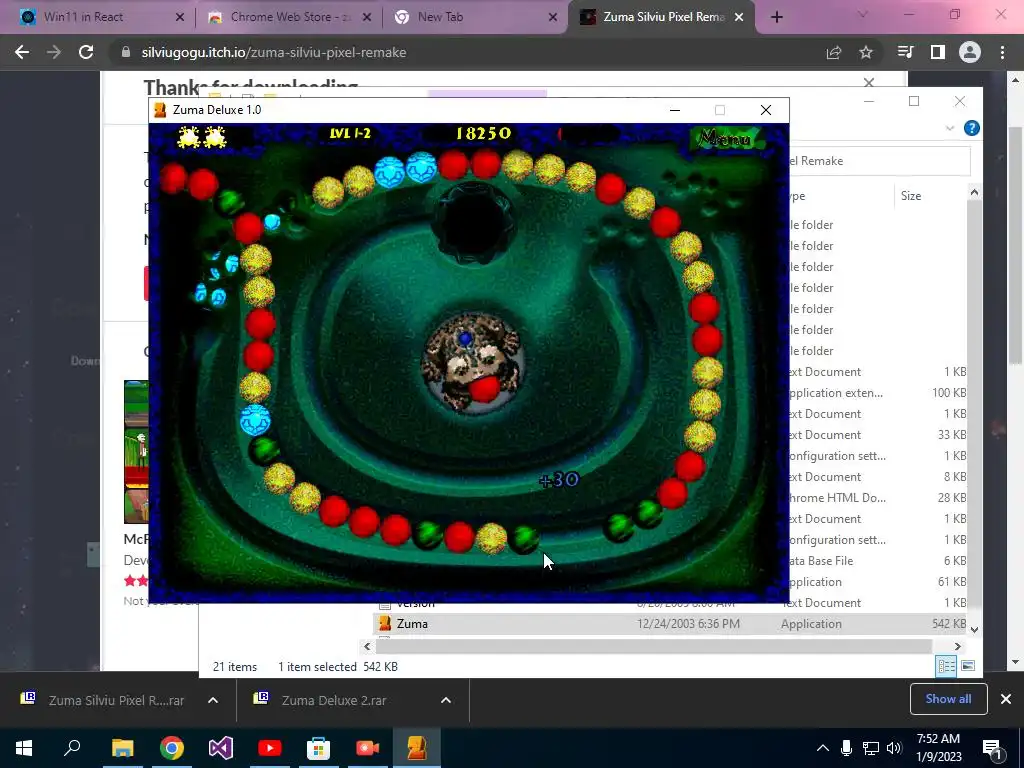This screenshot has width=1024, height=768.
Task: Open the notification center icon
Action: click(991, 748)
